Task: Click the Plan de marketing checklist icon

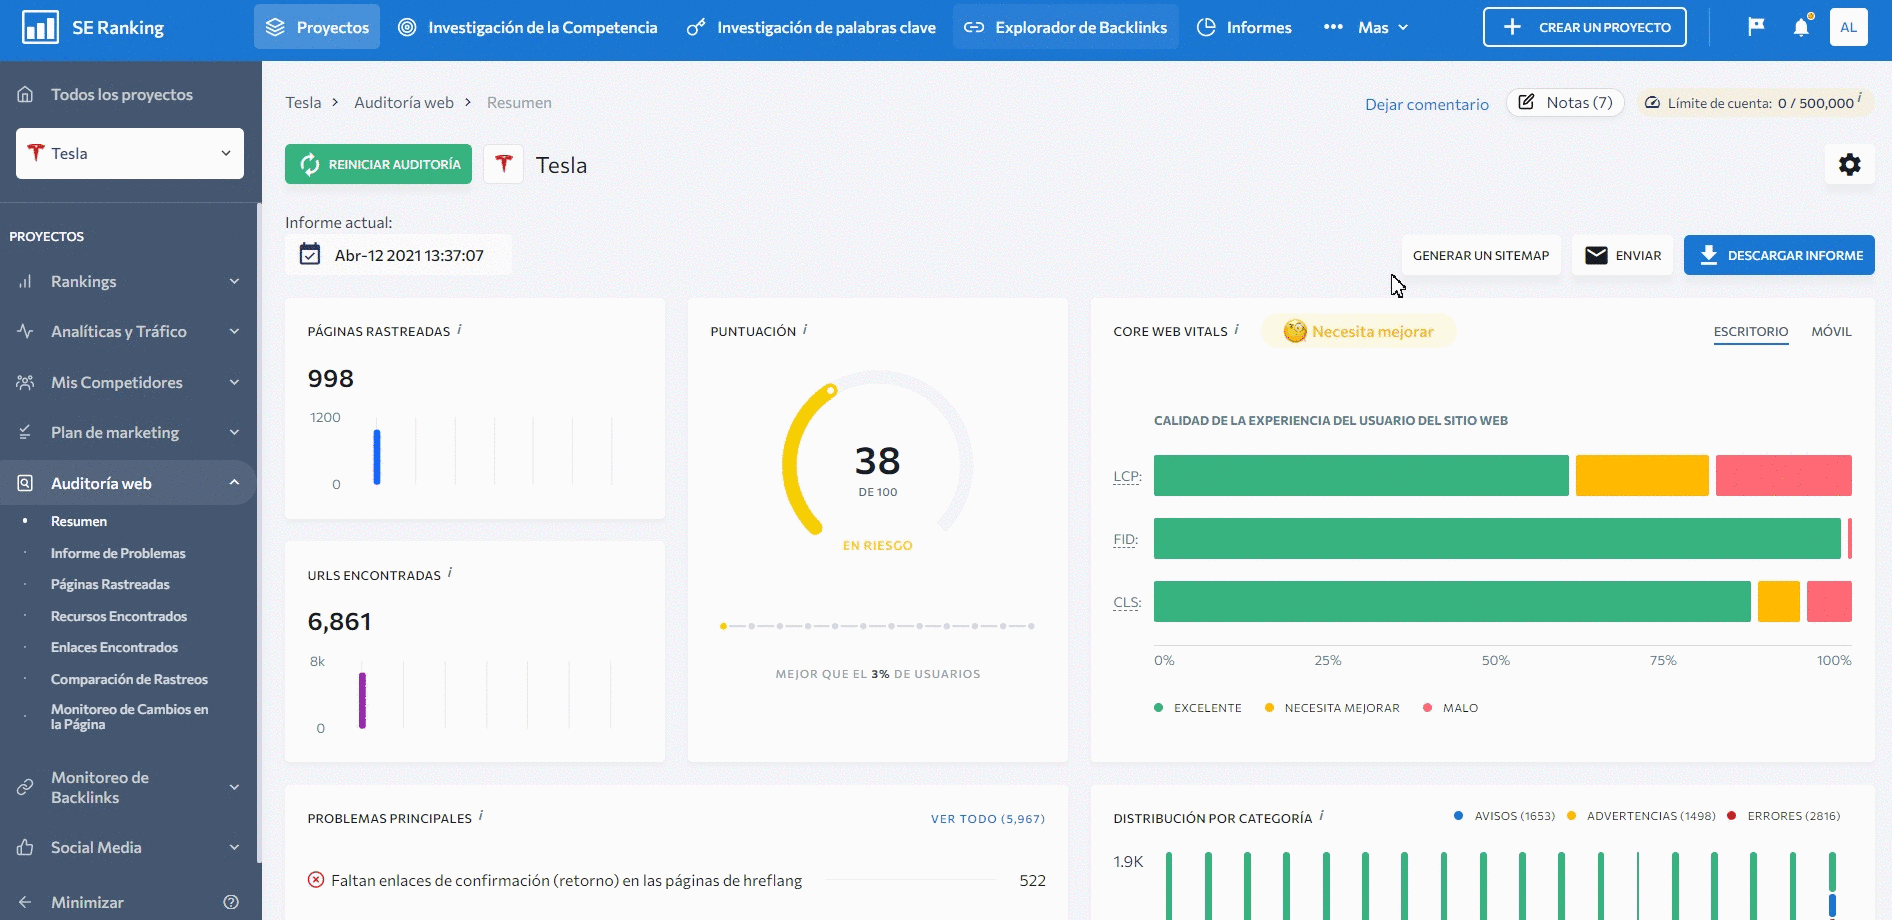Action: pos(25,432)
